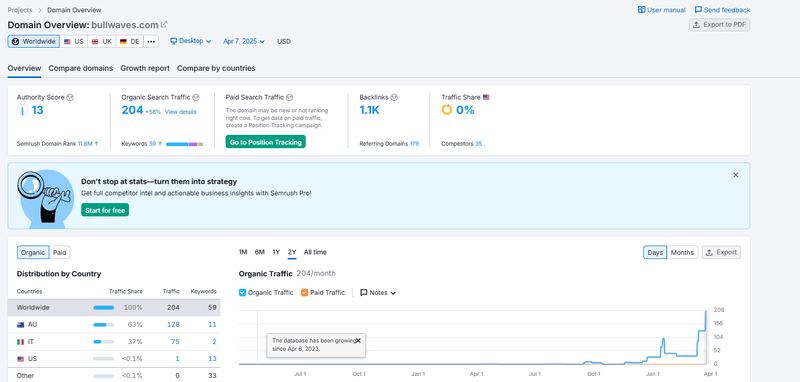
Task: Click the keywords position distribution bar
Action: pos(185,144)
